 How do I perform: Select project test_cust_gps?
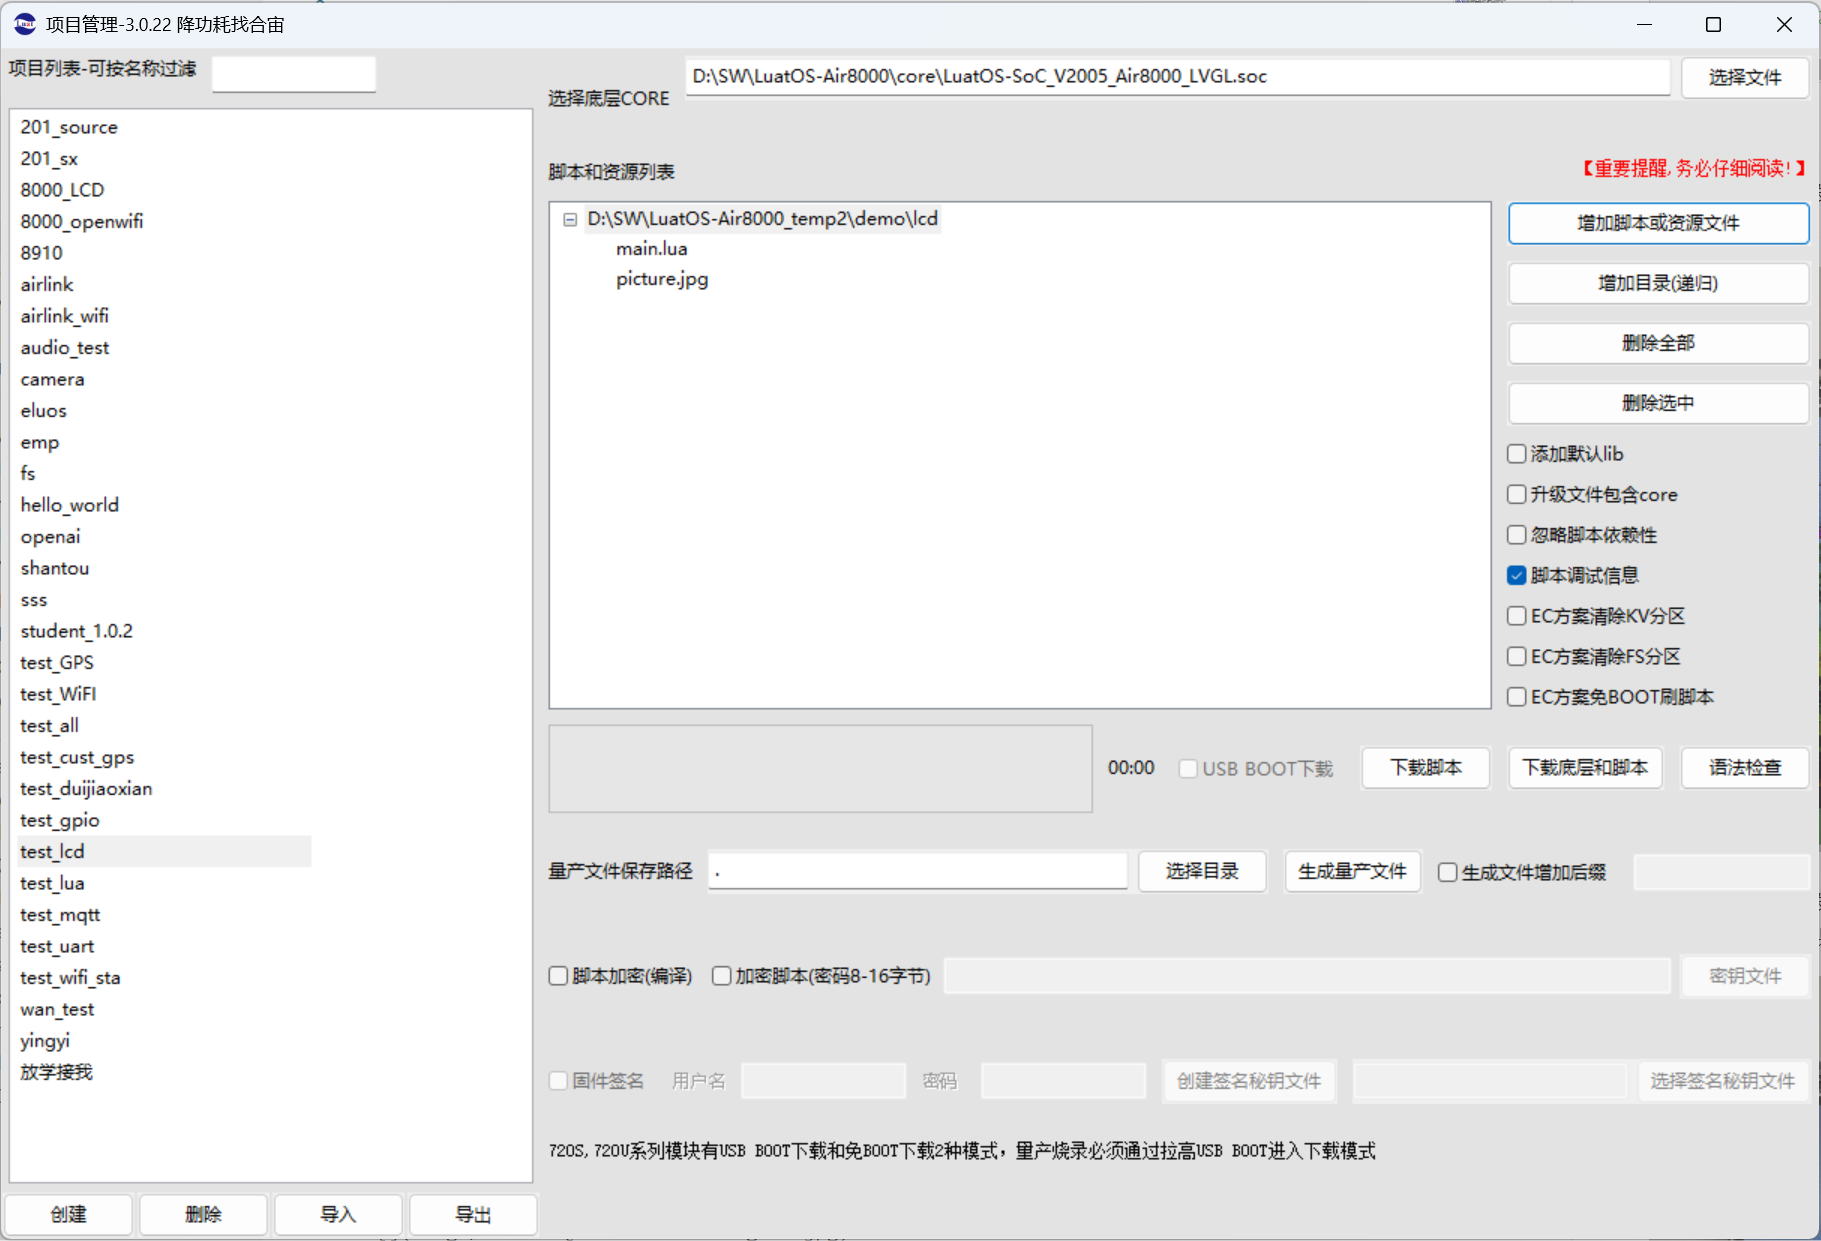pyautogui.click(x=77, y=757)
